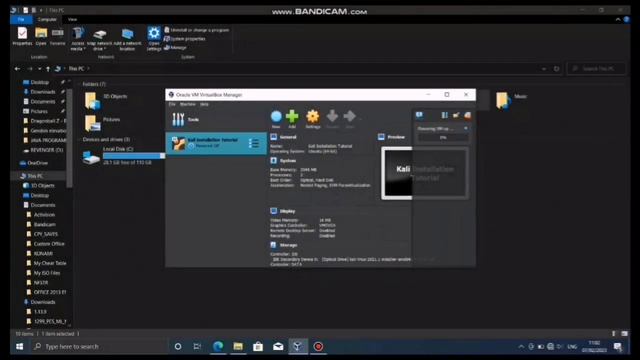This screenshot has width=640, height=360.
Task: Click the powering VM progress bar
Action: [443, 138]
